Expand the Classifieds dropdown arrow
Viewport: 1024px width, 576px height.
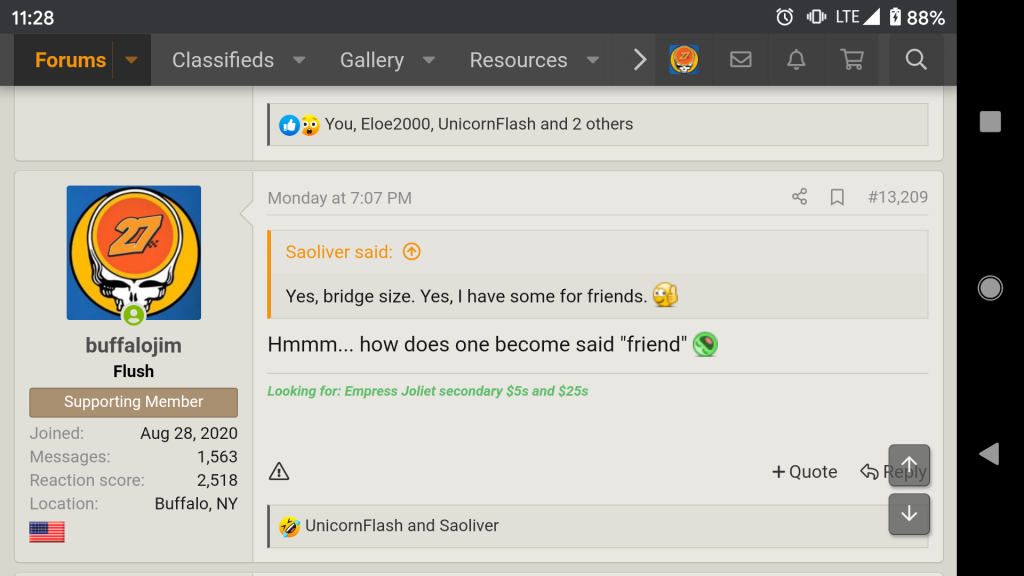[299, 60]
